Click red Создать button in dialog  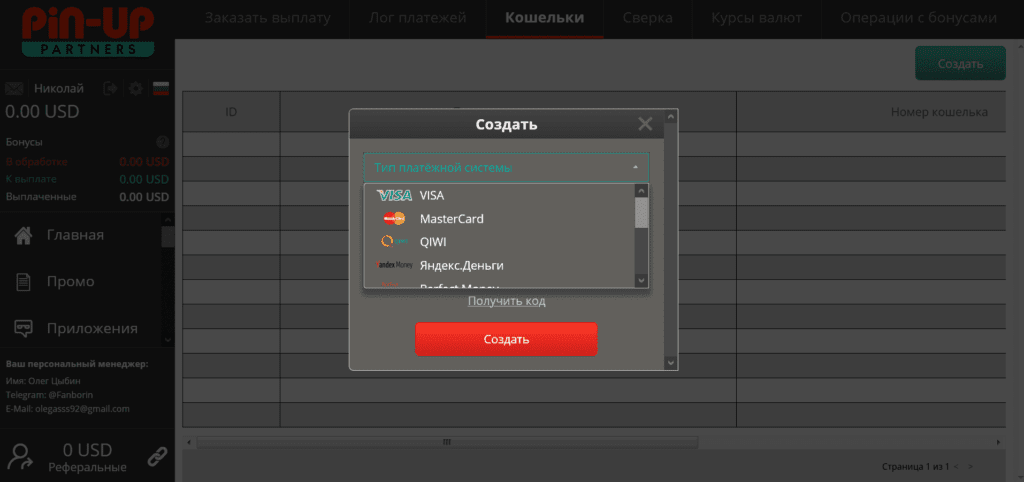506,340
